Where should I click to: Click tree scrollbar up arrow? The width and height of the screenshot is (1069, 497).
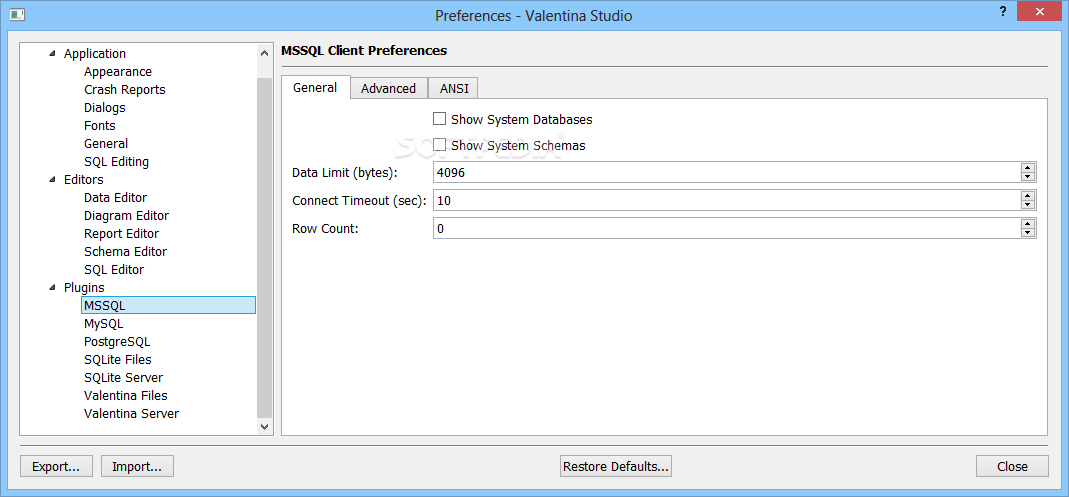coord(265,52)
